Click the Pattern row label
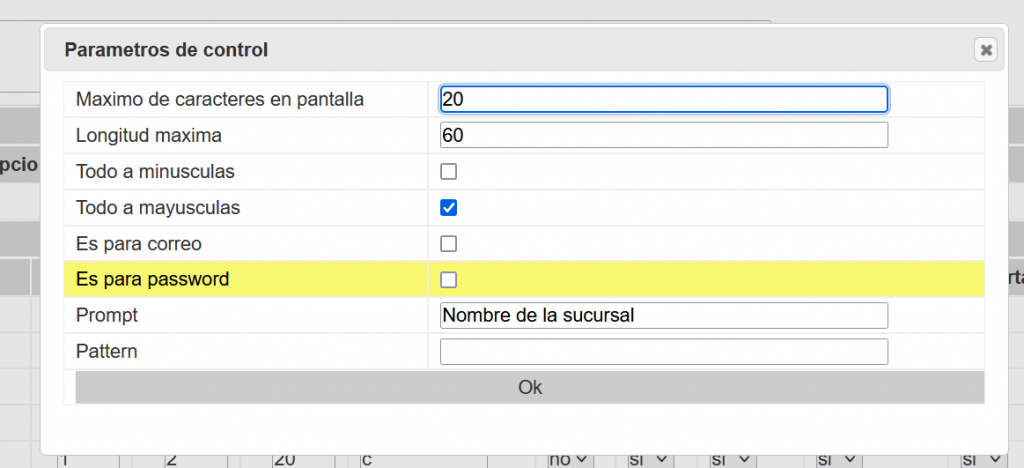 pos(106,352)
